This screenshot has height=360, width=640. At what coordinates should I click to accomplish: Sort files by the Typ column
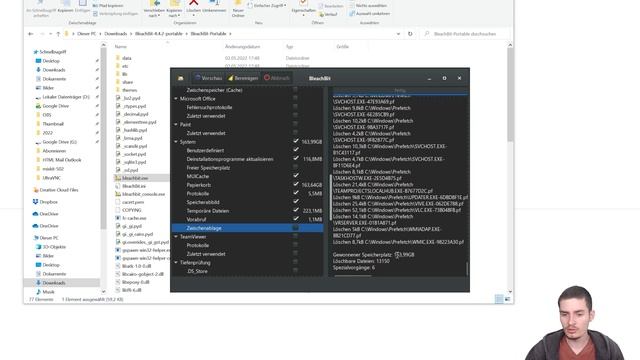(x=289, y=47)
